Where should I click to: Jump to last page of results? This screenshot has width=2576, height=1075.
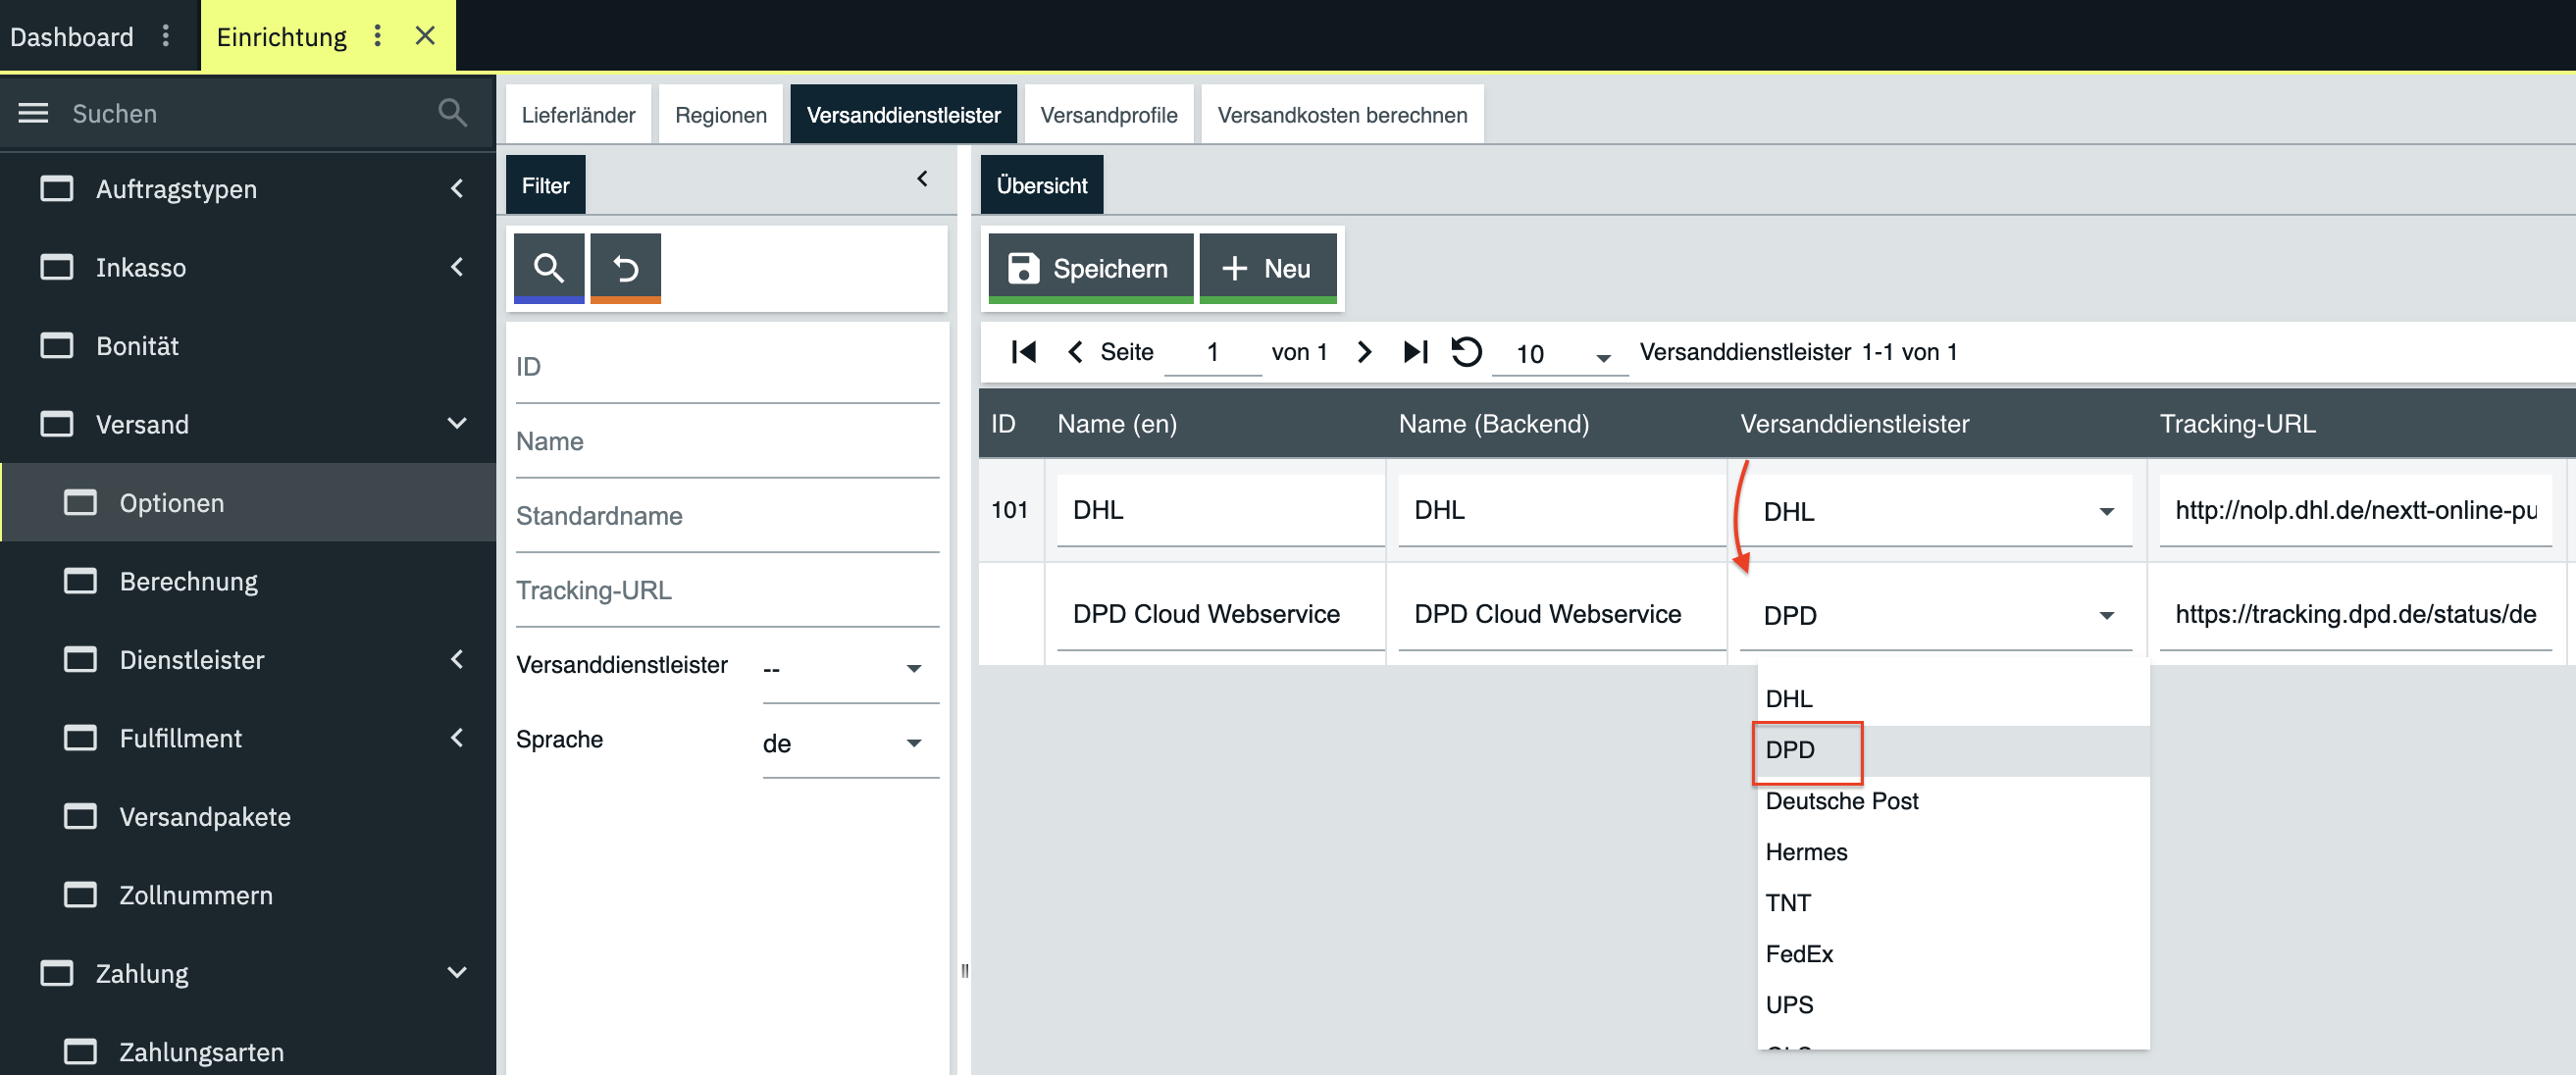1415,352
